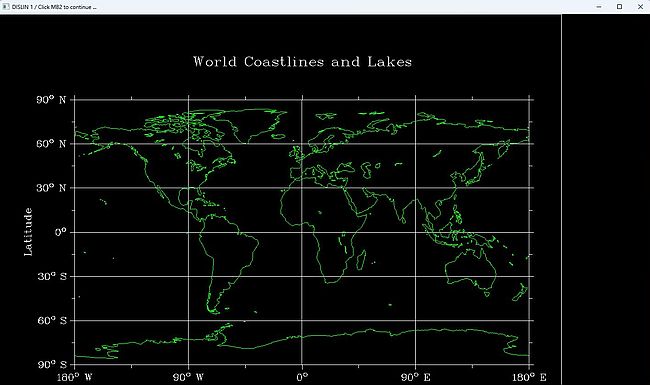Screen dimensions: 650x385
Task: Click the DISLIN app icon in title bar
Action: tap(5, 7)
